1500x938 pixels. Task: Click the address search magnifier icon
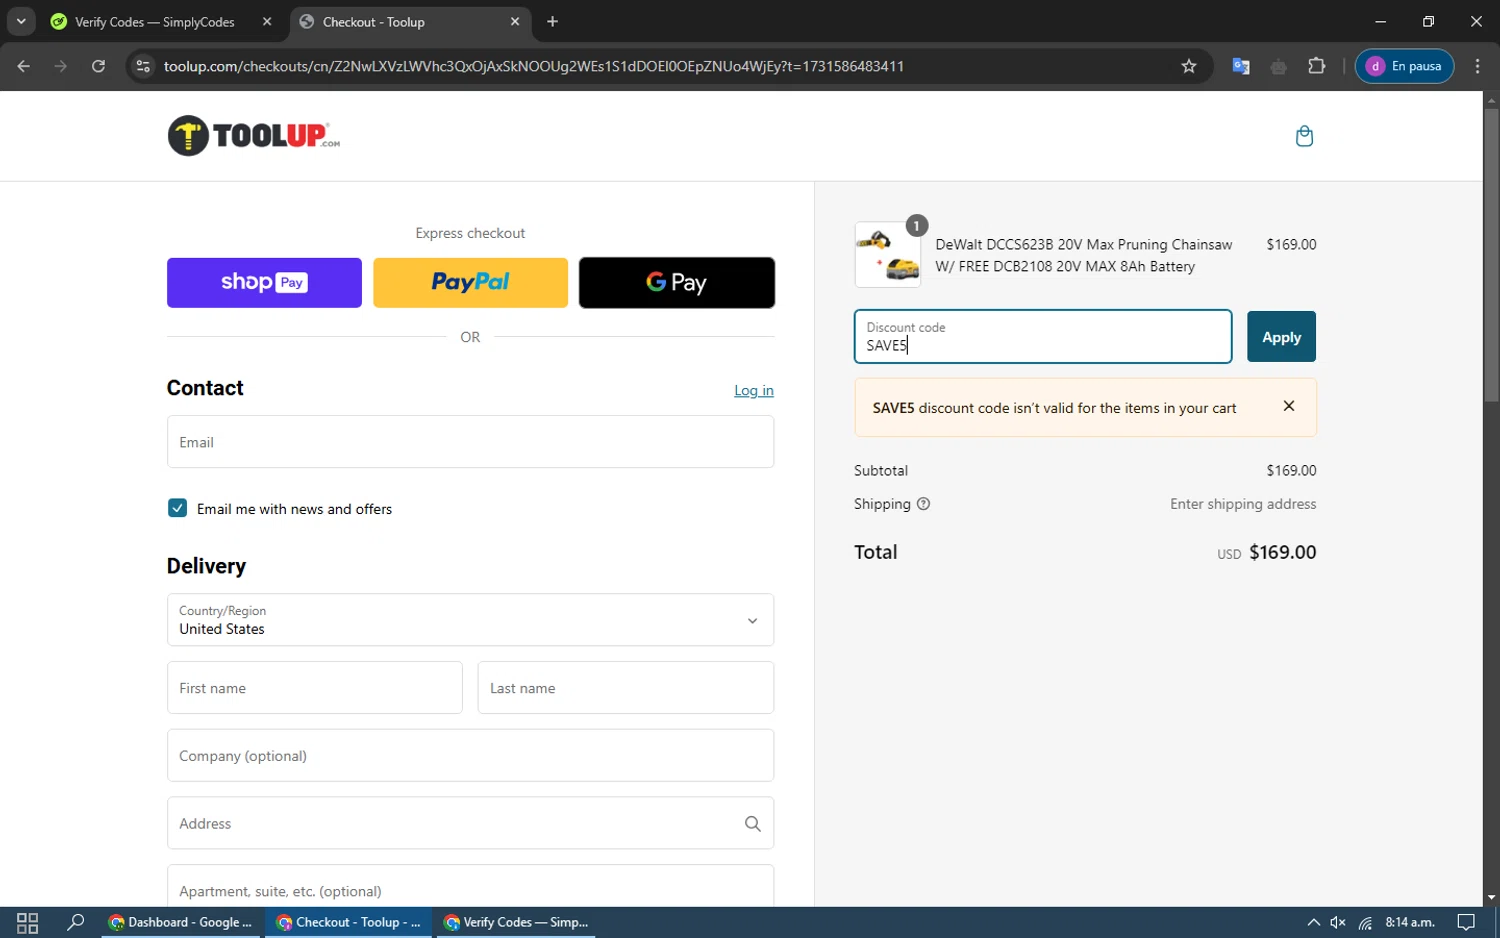[753, 824]
